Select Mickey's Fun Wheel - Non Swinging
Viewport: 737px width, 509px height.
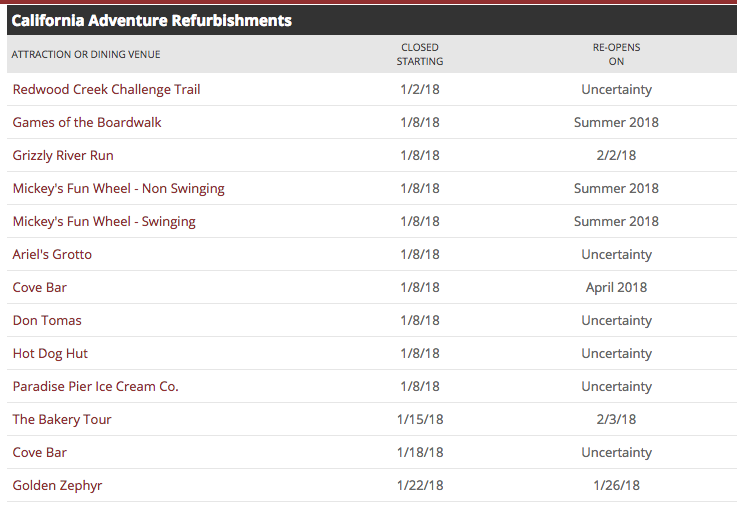(118, 188)
